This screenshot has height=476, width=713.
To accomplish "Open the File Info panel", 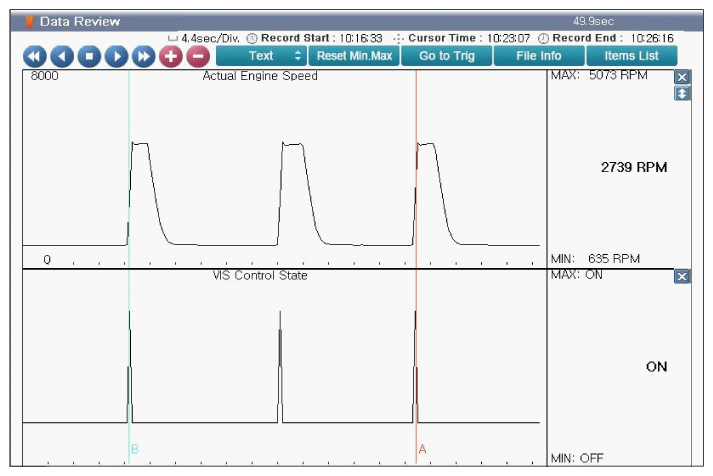I will pos(538,56).
